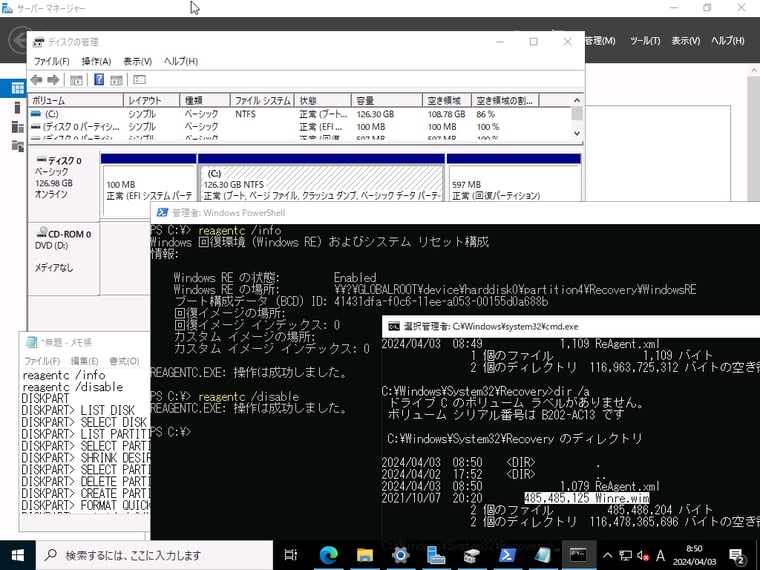Click Notepad window title bar
Screen dimensions: 760x570
[x=85, y=342]
